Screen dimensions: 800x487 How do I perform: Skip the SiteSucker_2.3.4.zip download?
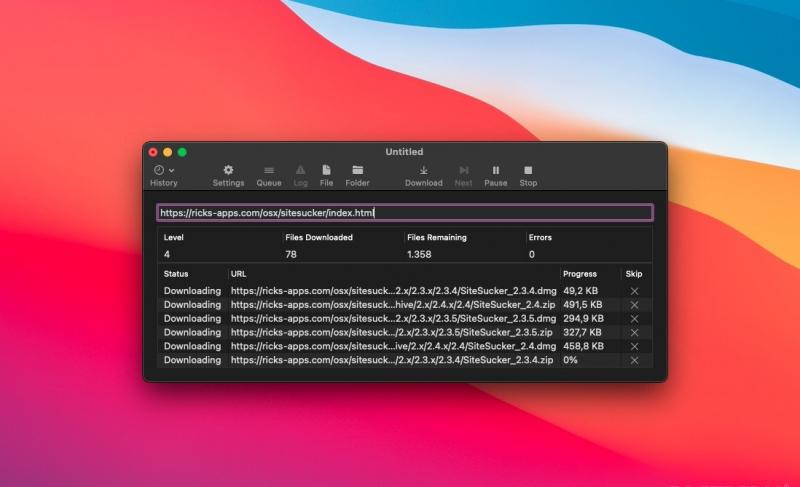[634, 360]
